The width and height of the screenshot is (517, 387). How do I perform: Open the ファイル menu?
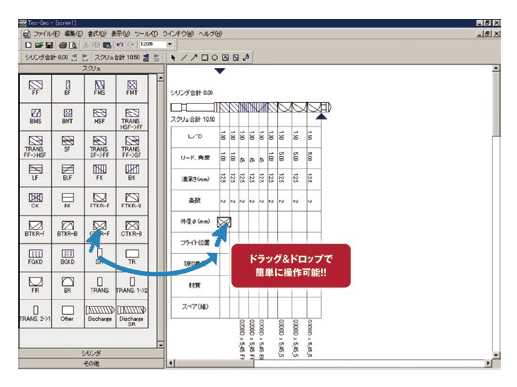[46, 34]
